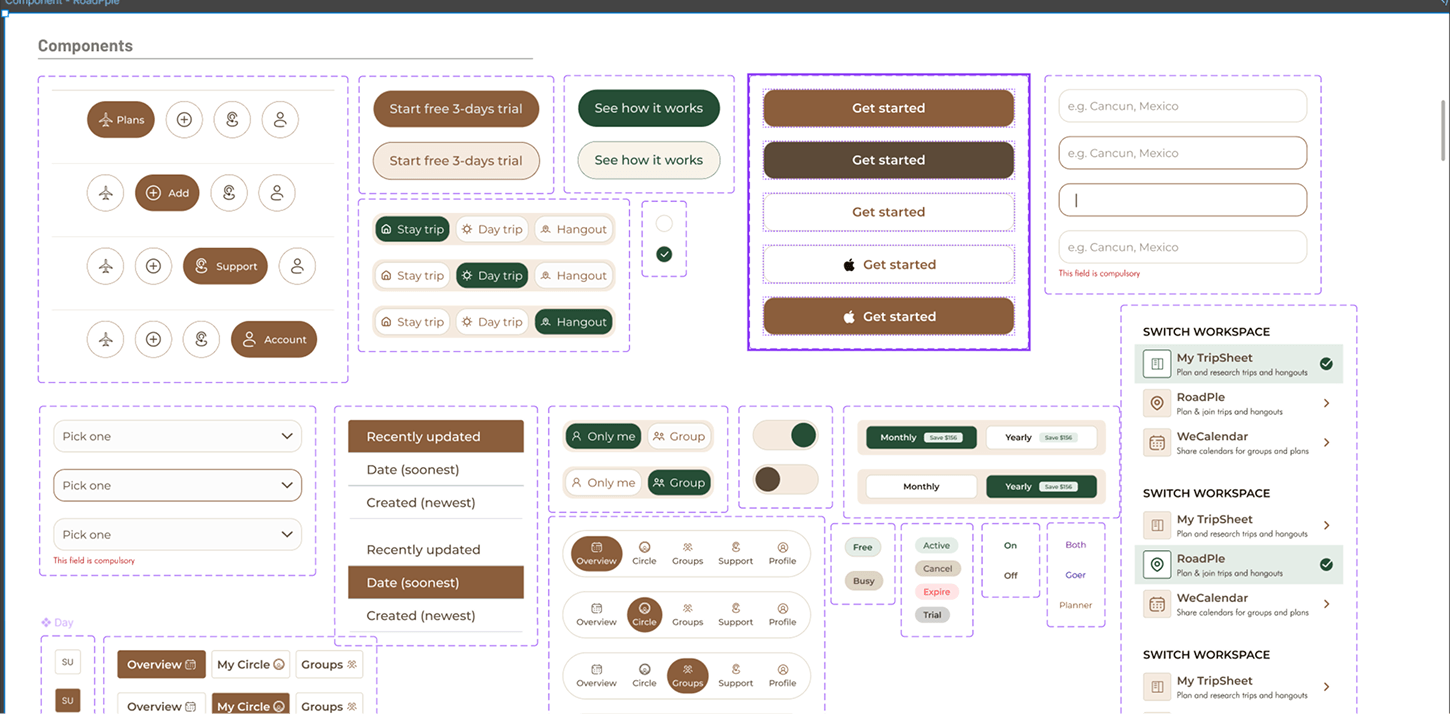
Task: Select the green-highlighted Day trip segment
Action: [493, 275]
